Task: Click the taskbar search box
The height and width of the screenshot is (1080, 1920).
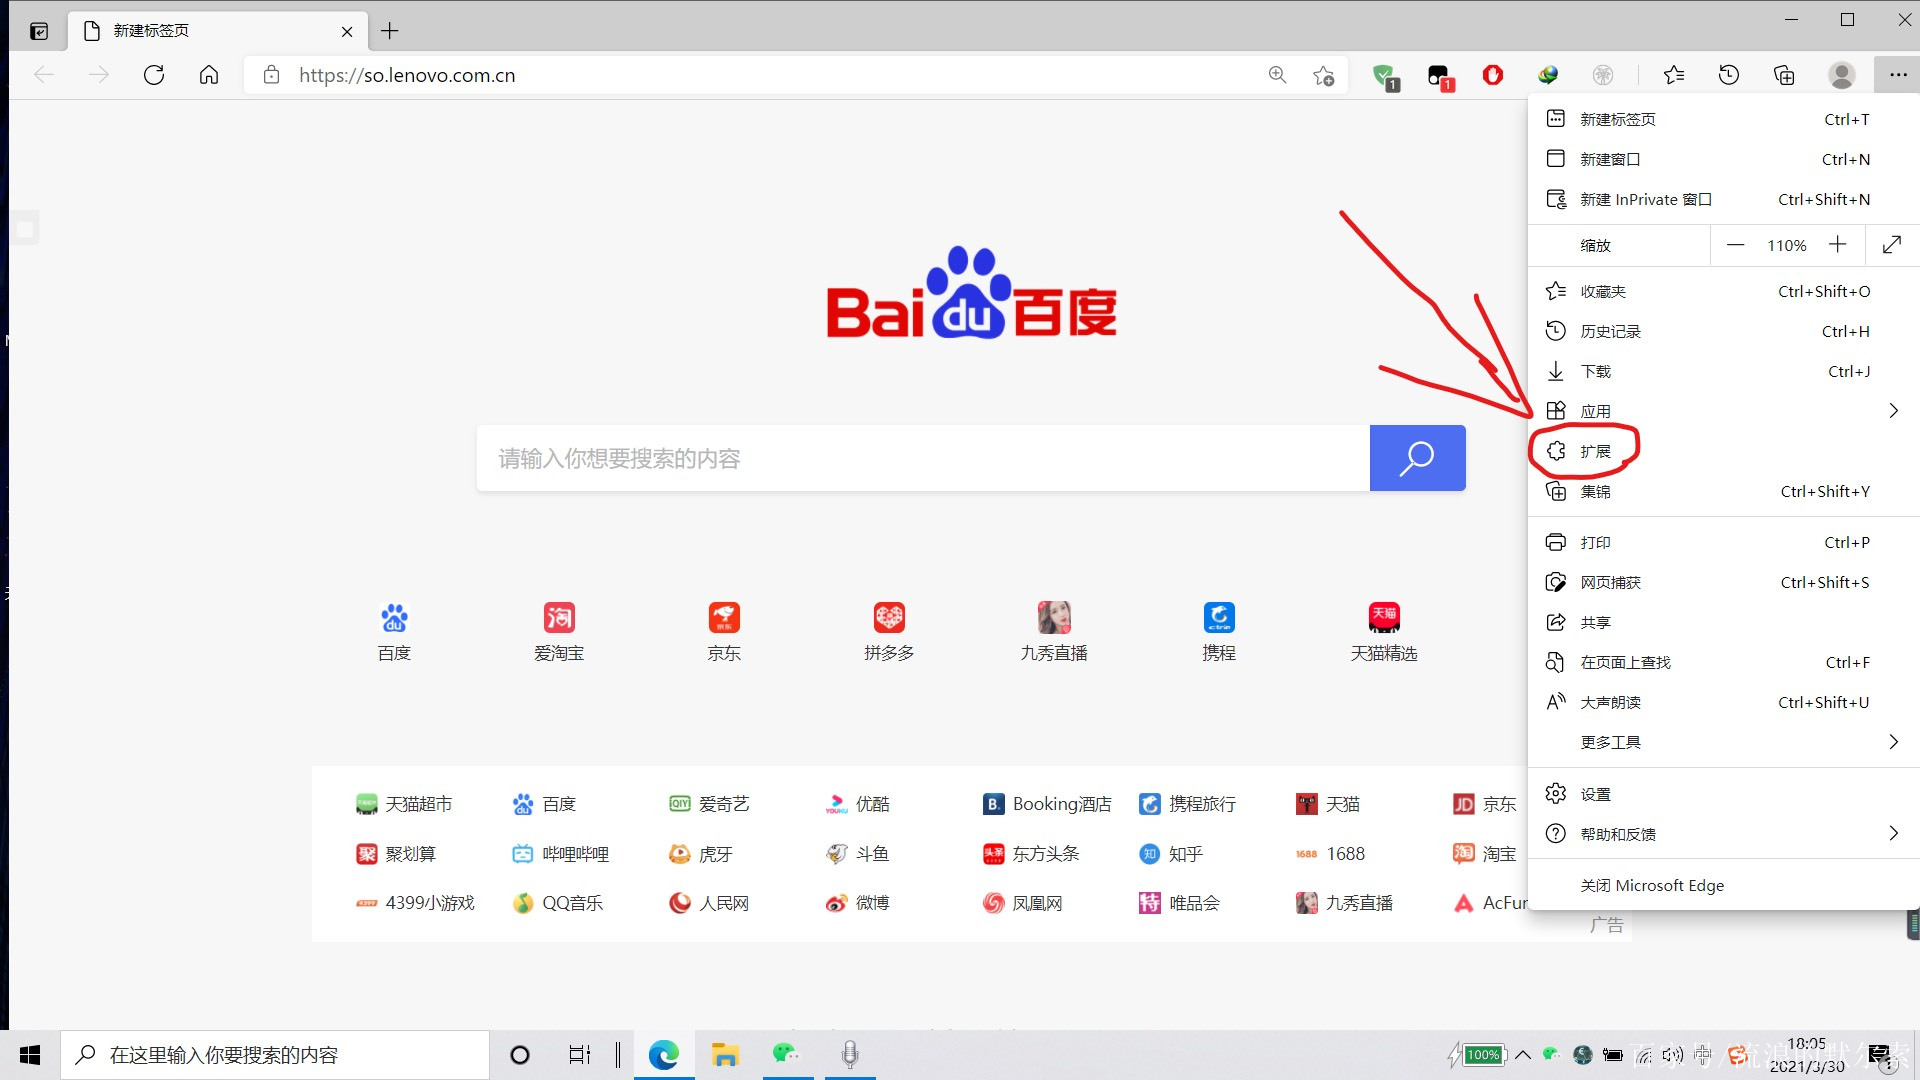Action: tap(275, 1055)
